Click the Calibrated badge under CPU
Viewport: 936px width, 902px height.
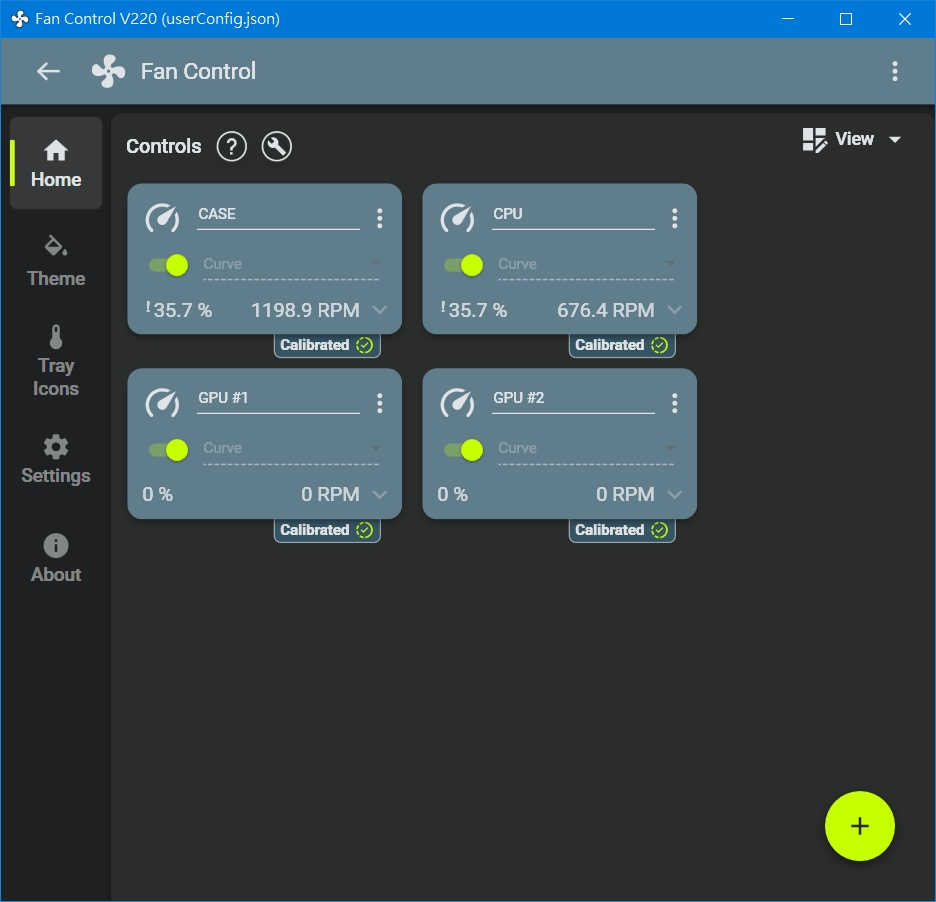(622, 345)
